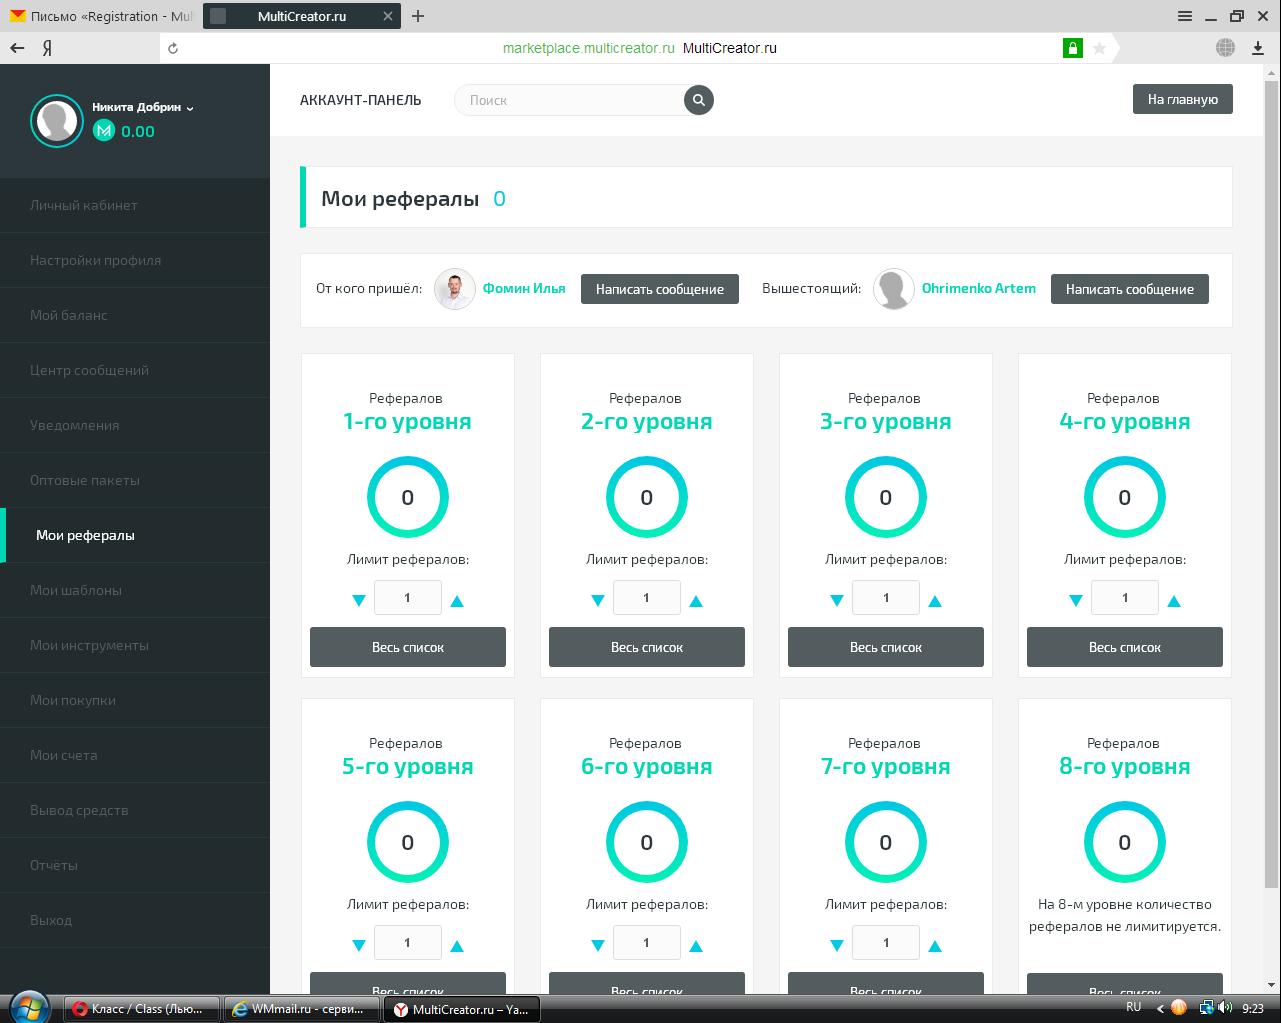Decrease level 3 referral limit
Viewport: 1281px width, 1023px height.
point(837,601)
